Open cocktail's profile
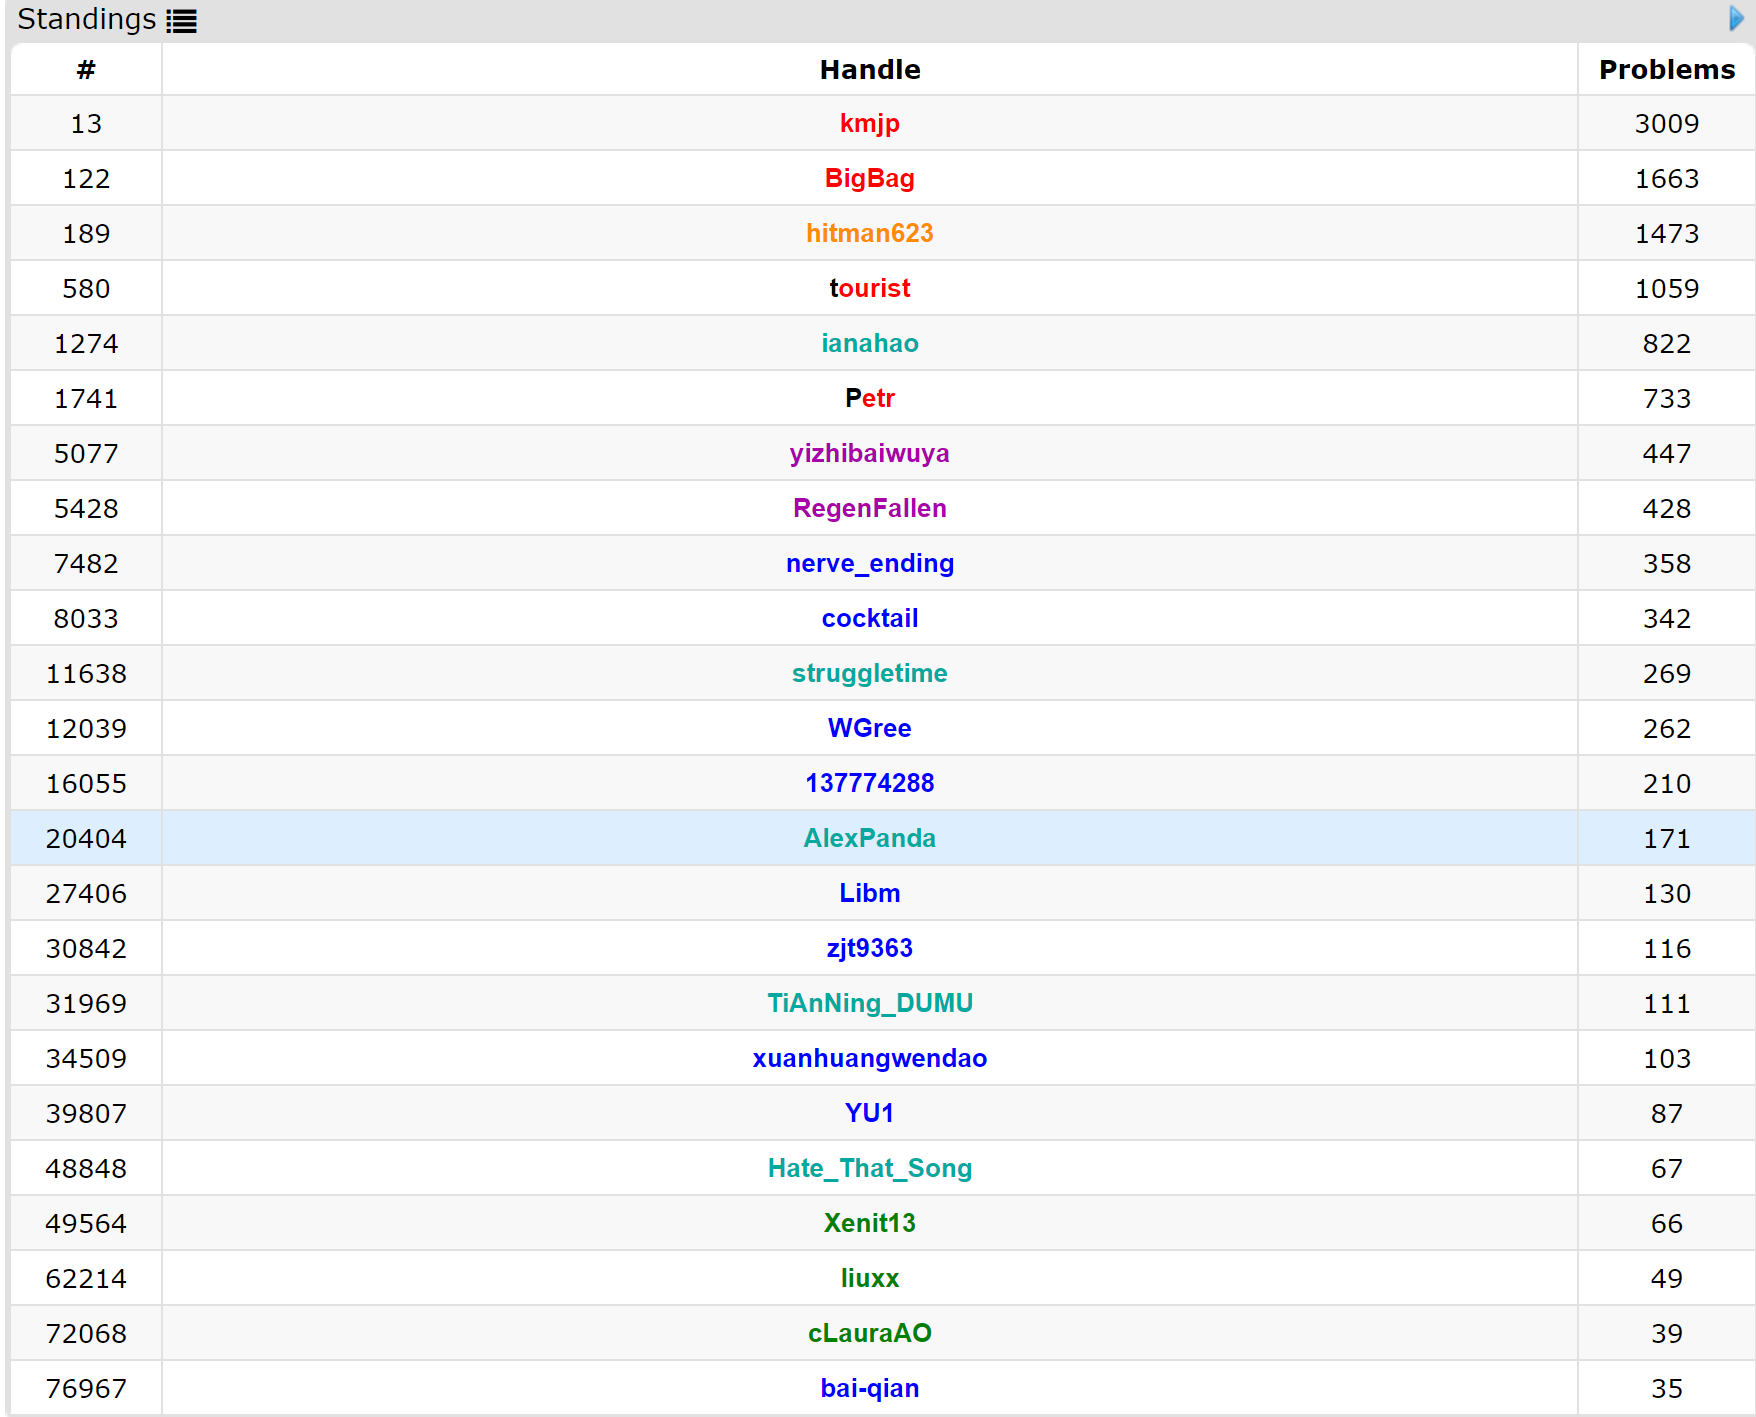Viewport: 1756px width, 1417px height. (869, 619)
